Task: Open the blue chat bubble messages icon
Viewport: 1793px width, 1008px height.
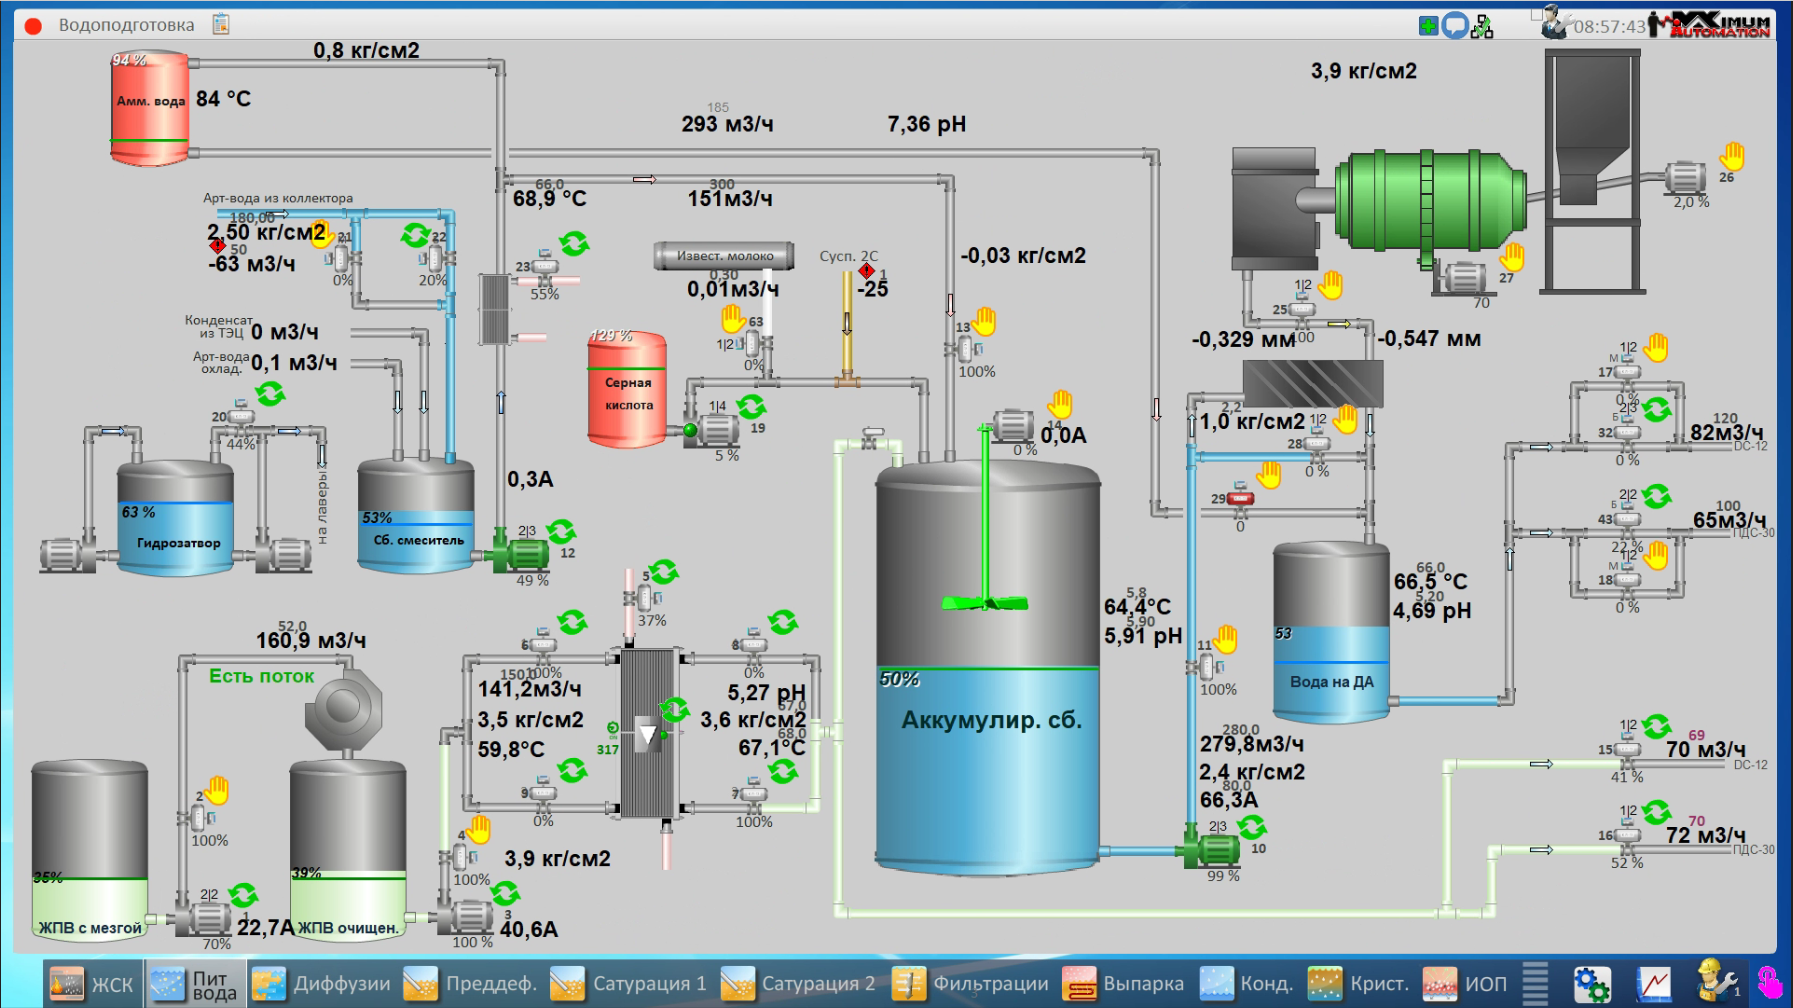Action: 1455,26
